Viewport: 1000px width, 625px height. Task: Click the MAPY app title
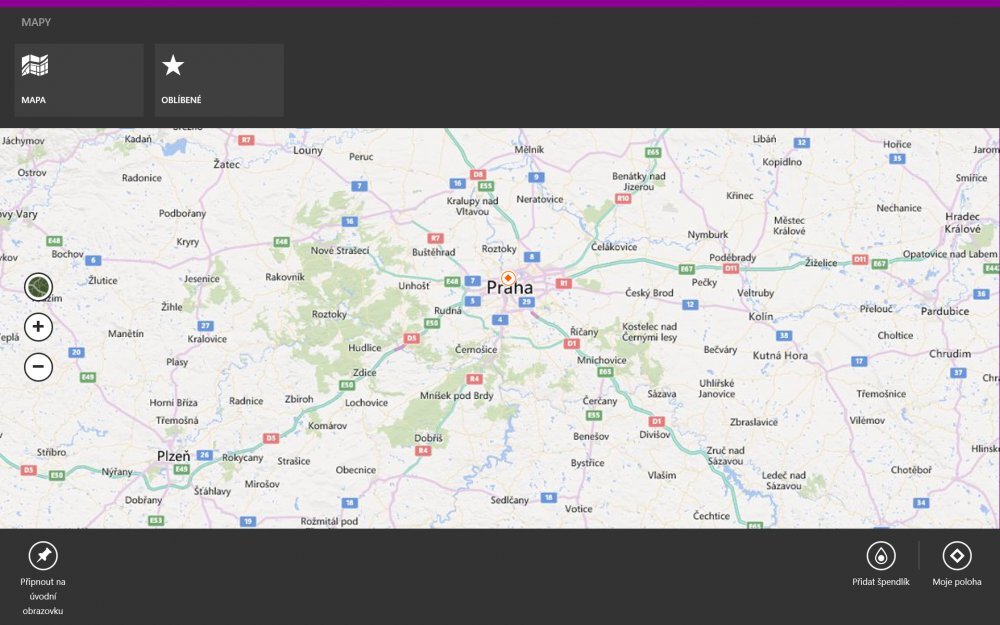[36, 21]
